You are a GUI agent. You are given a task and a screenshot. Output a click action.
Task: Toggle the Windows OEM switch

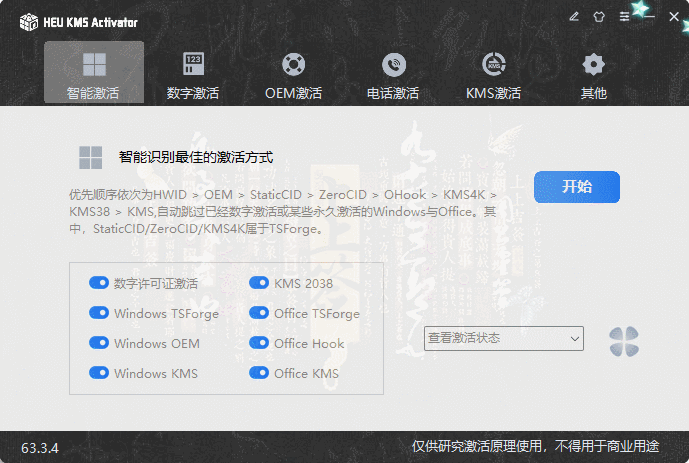tap(99, 343)
